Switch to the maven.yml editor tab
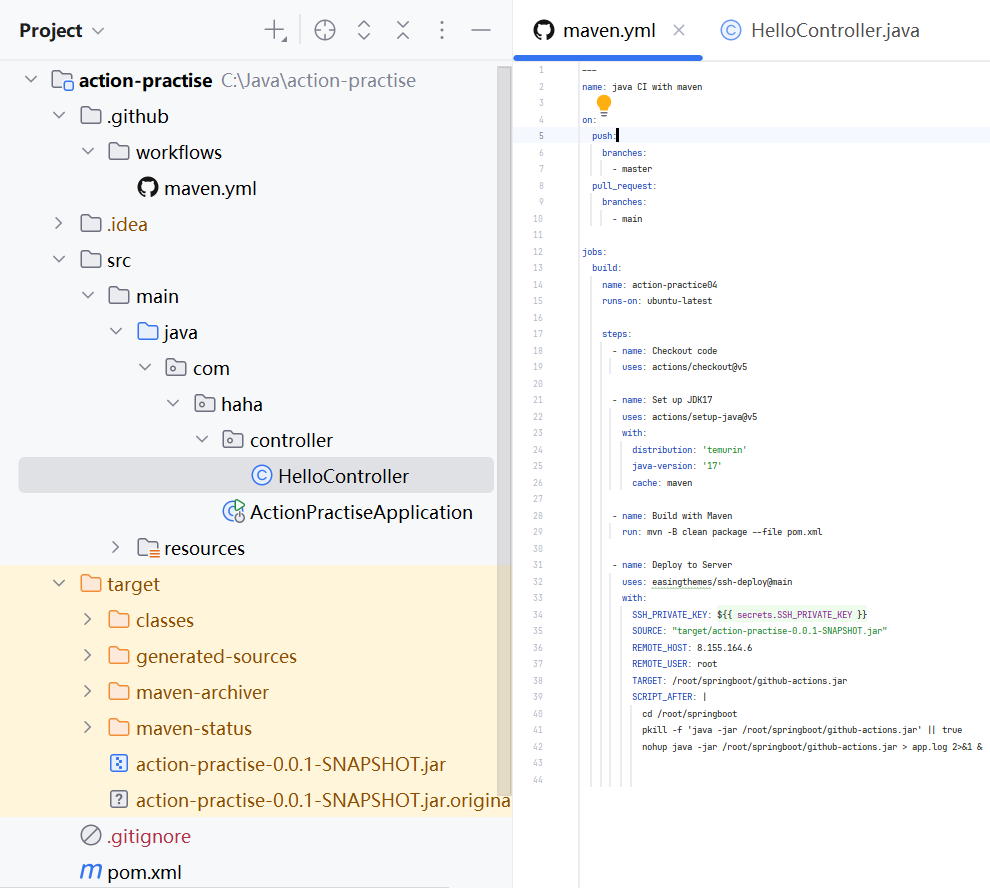The height and width of the screenshot is (888, 990). click(609, 30)
